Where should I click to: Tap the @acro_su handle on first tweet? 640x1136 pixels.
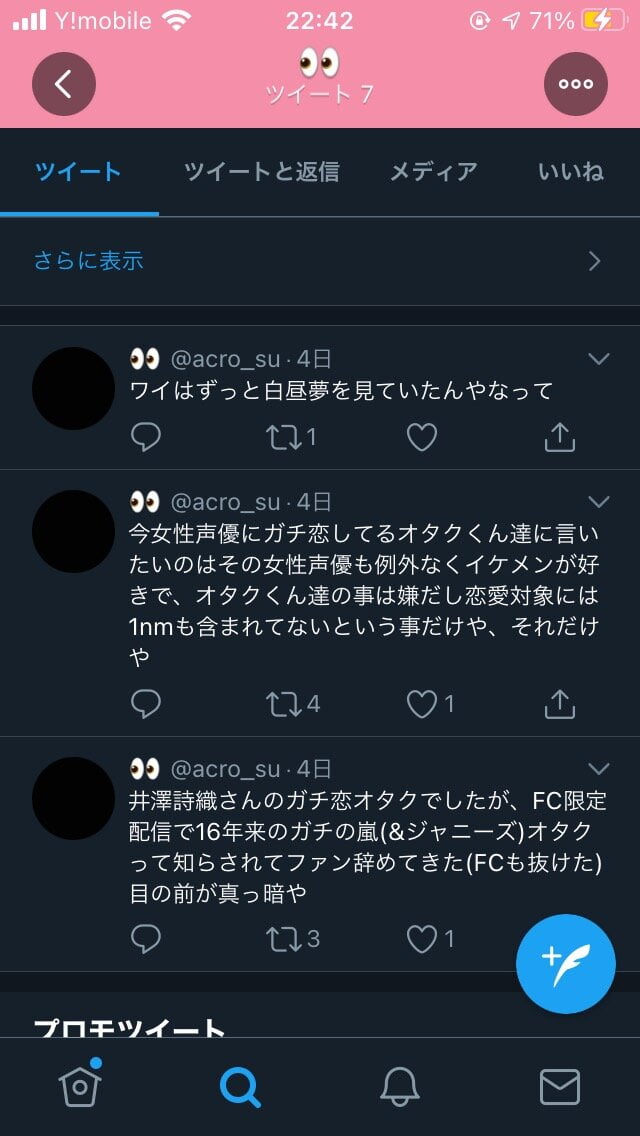point(226,359)
